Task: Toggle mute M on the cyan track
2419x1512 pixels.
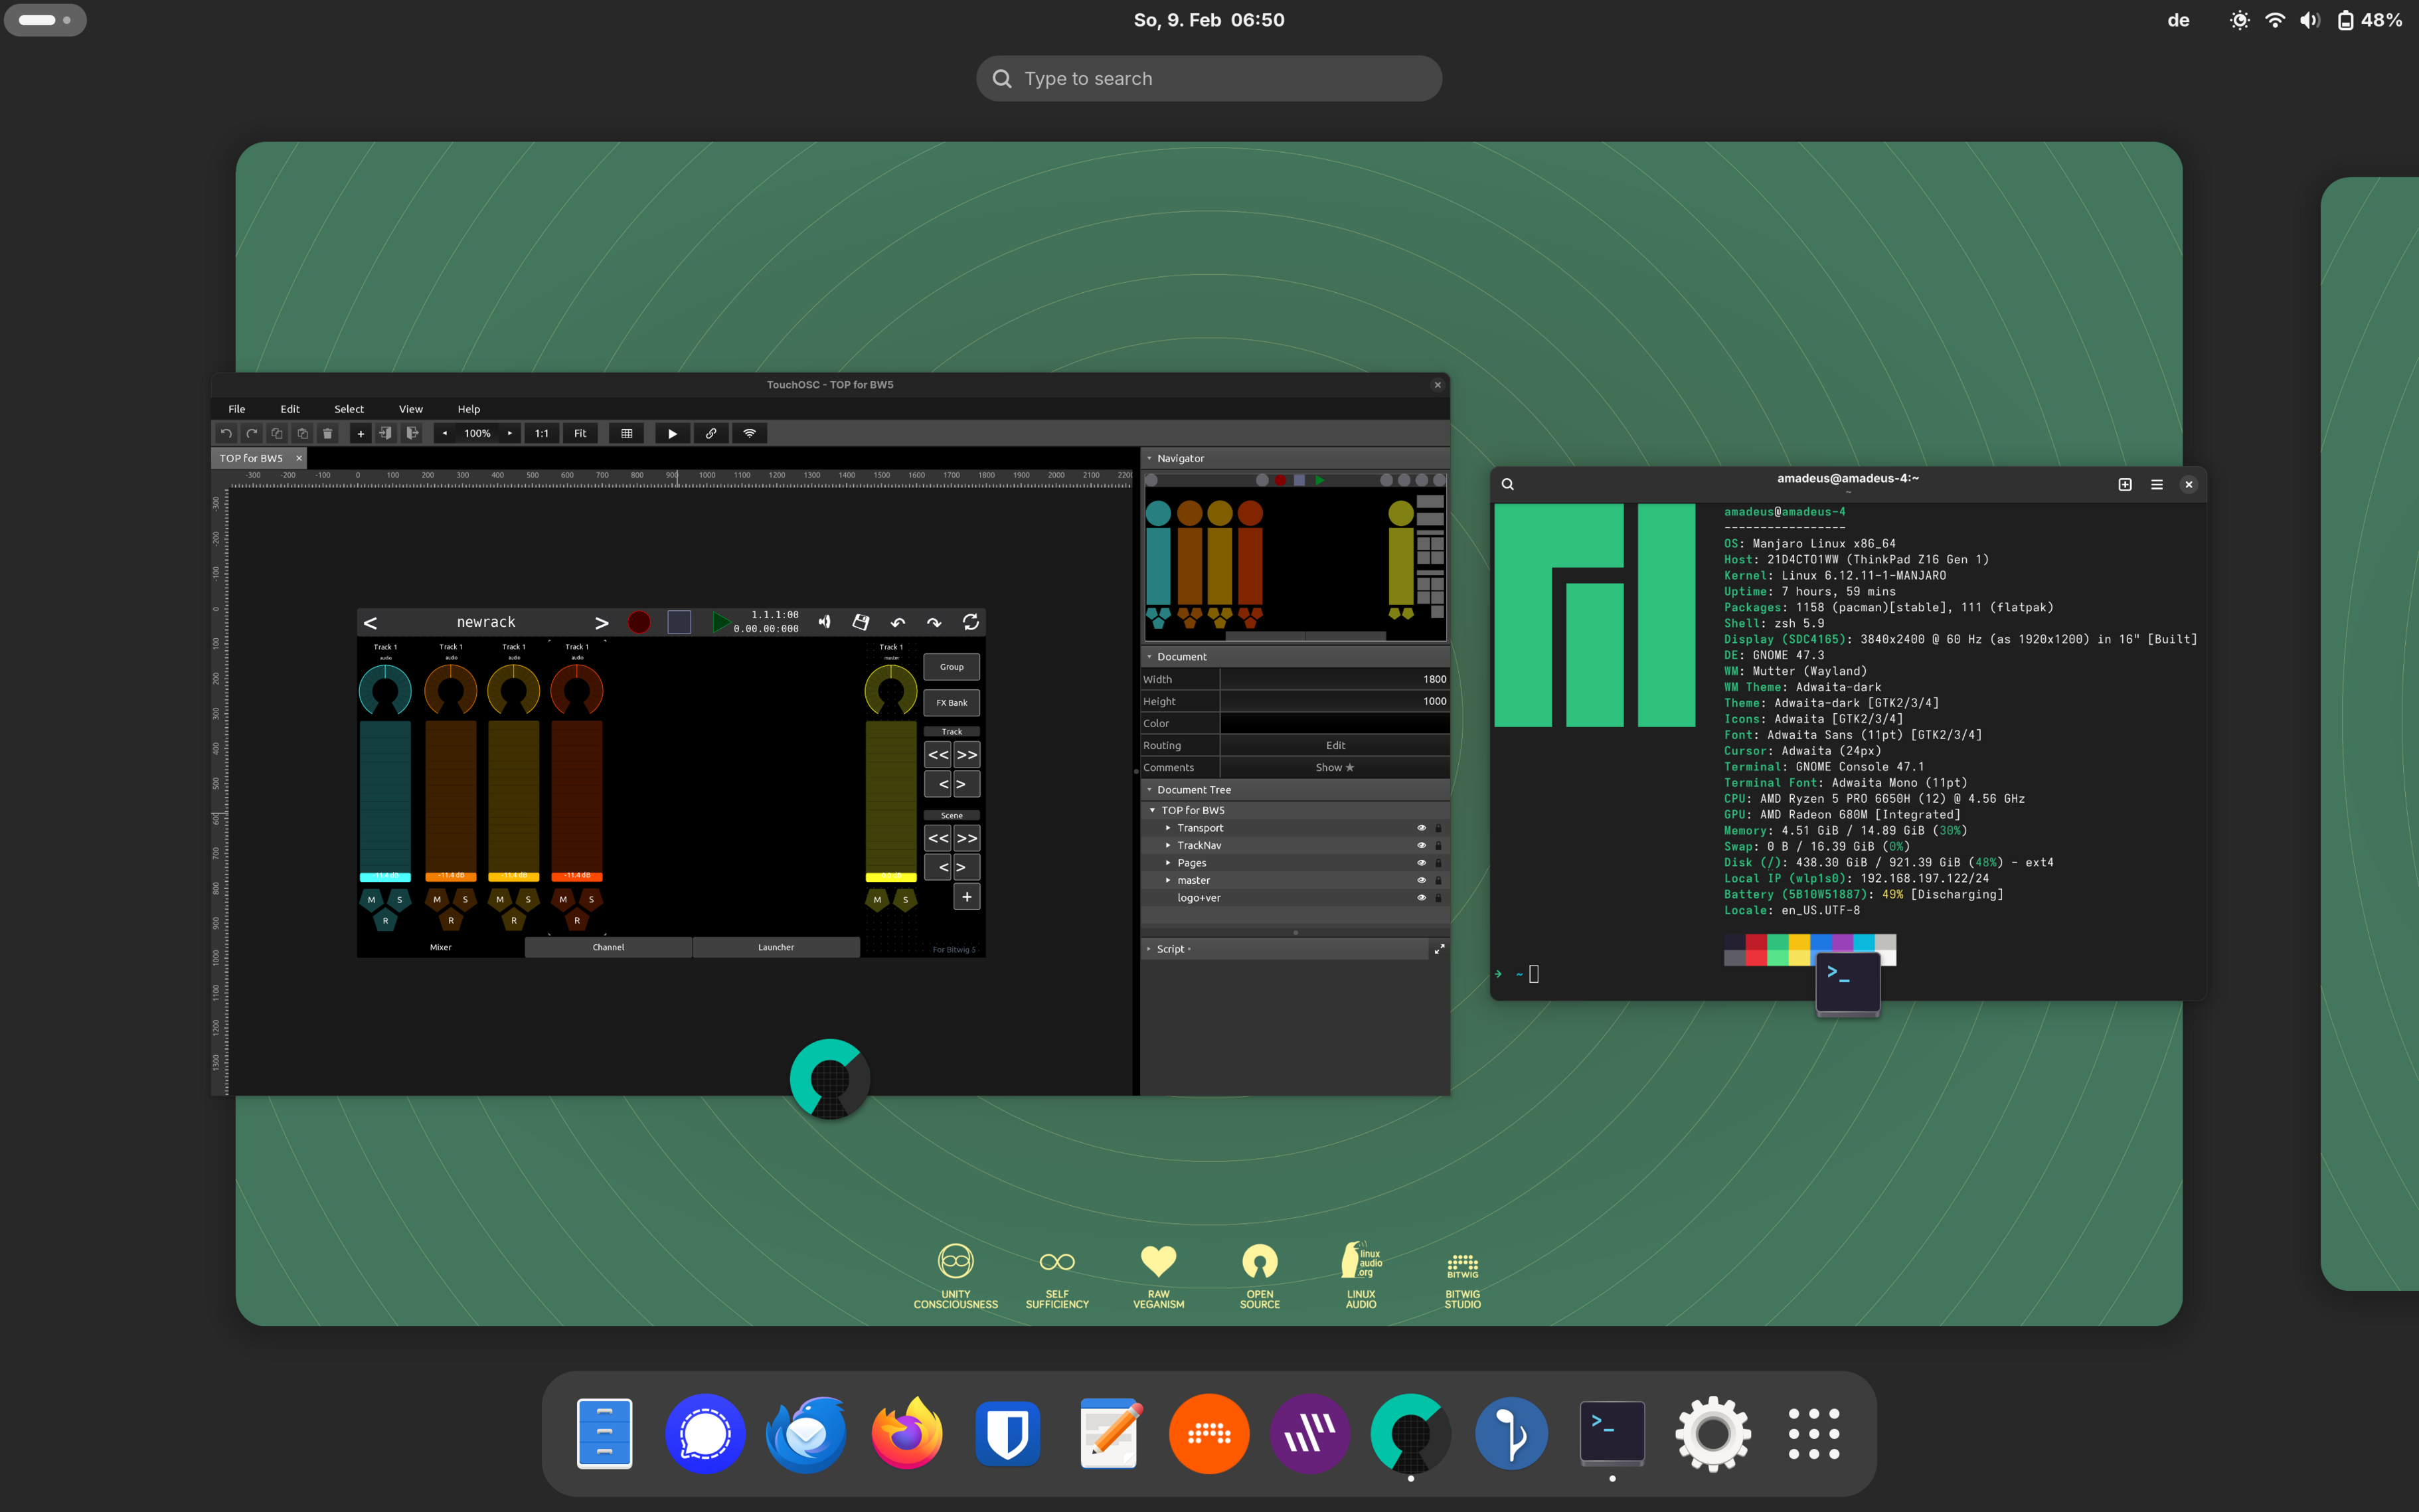Action: [x=372, y=900]
